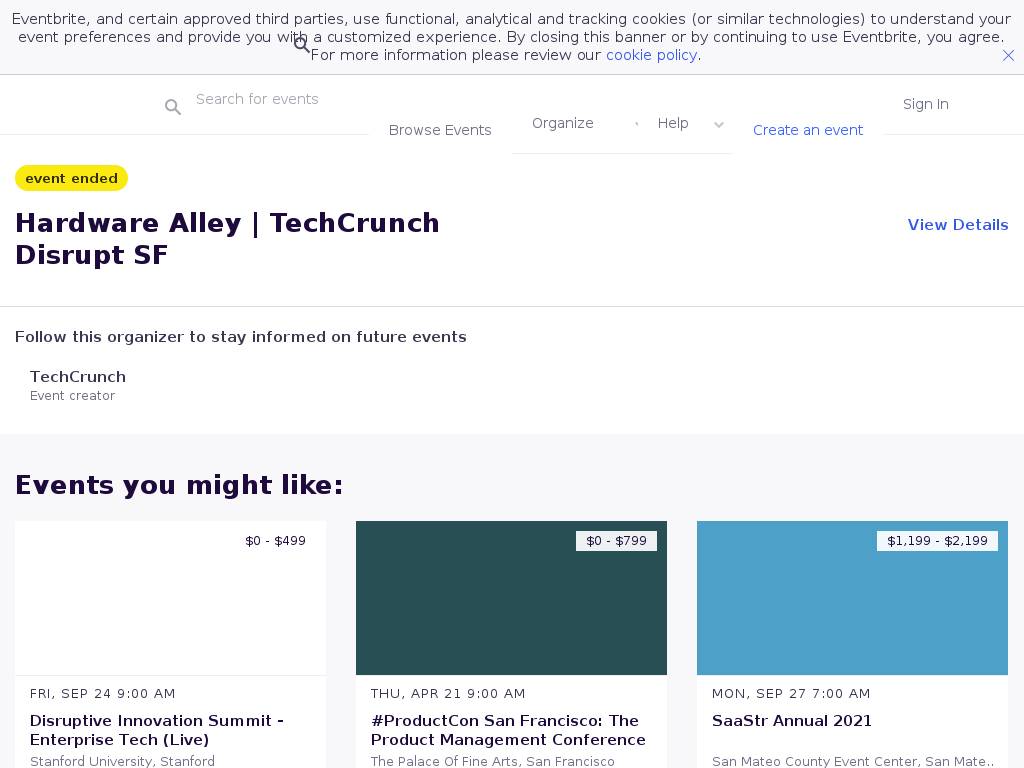
Task: Click Disruptive Innovation Summit event title
Action: (x=157, y=730)
